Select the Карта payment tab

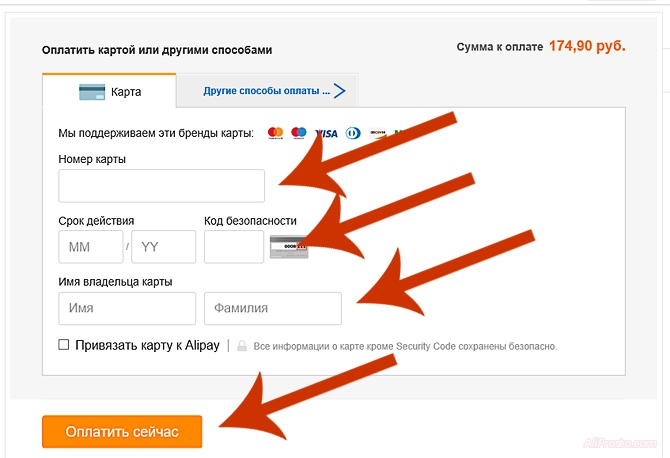pos(109,91)
